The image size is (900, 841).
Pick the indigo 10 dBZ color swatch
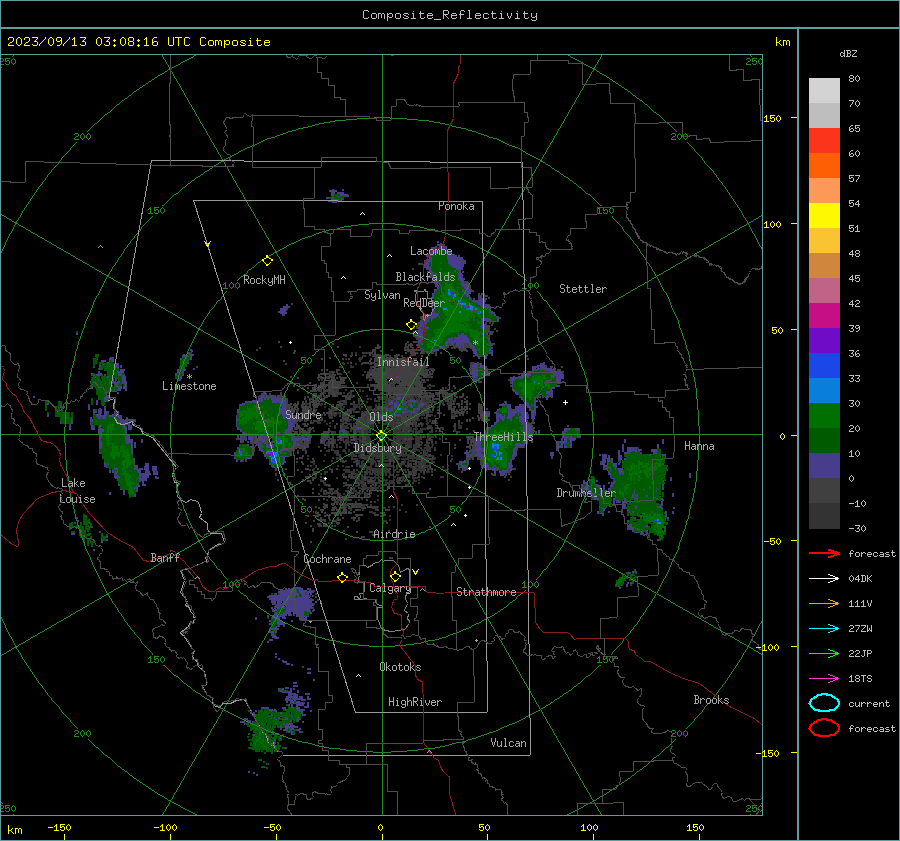click(824, 466)
